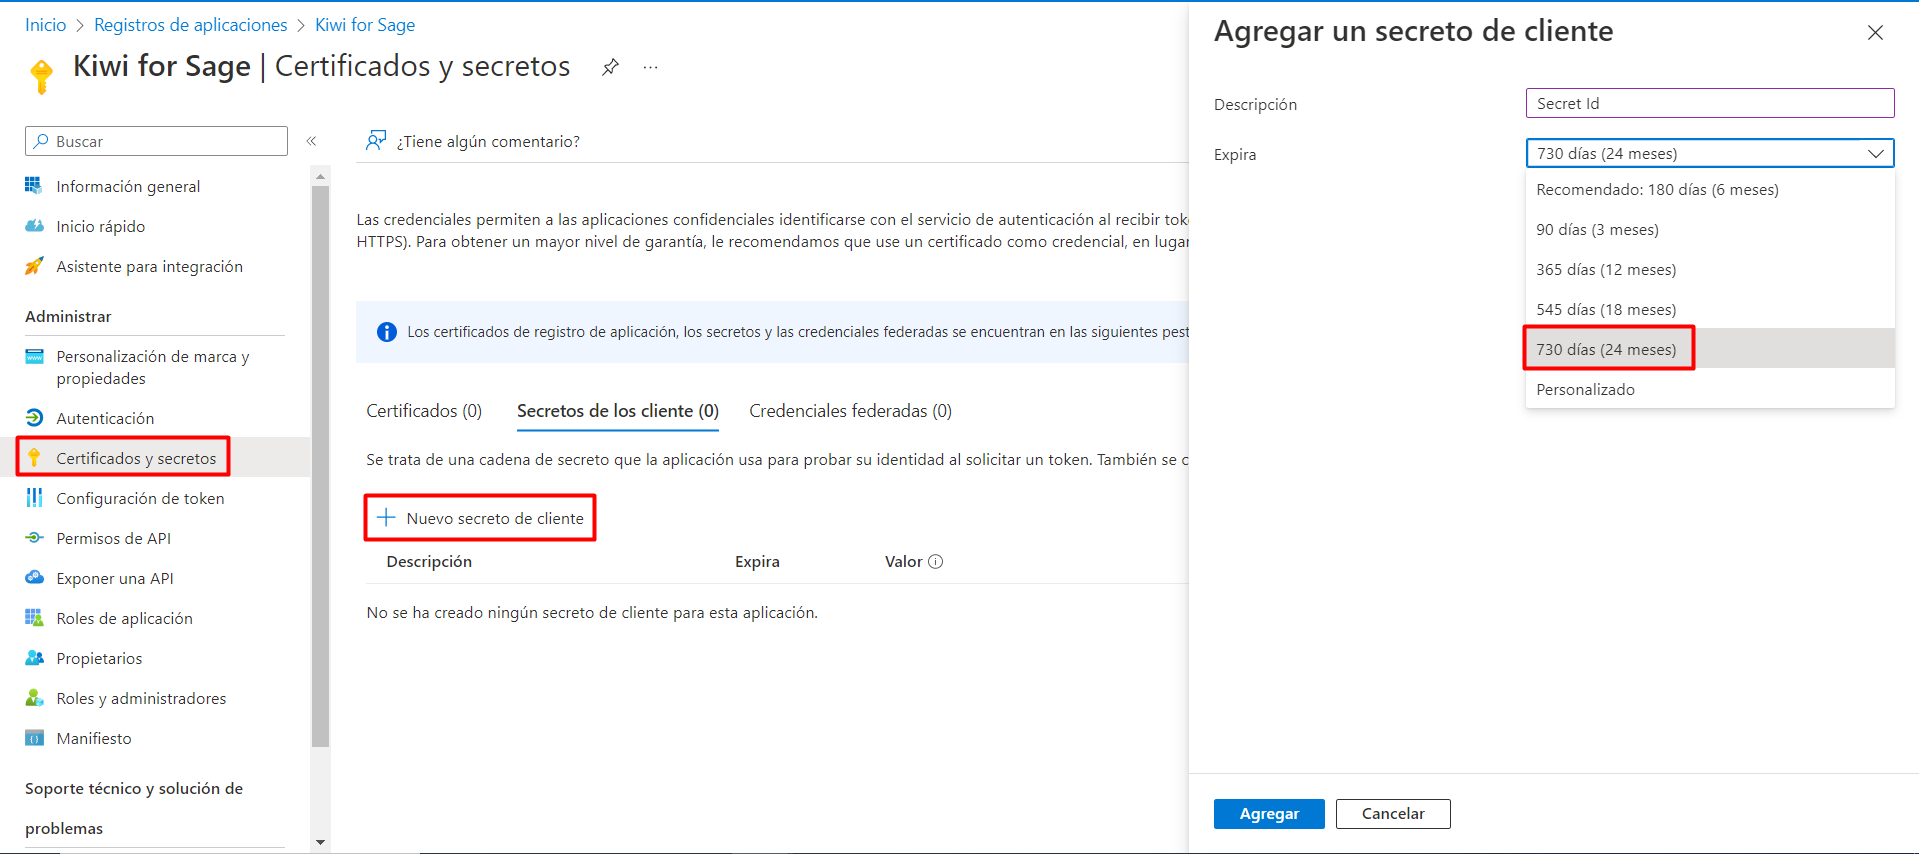Click the Inicio rápido cloud icon
Viewport: 1919px width, 854px height.
[34, 226]
